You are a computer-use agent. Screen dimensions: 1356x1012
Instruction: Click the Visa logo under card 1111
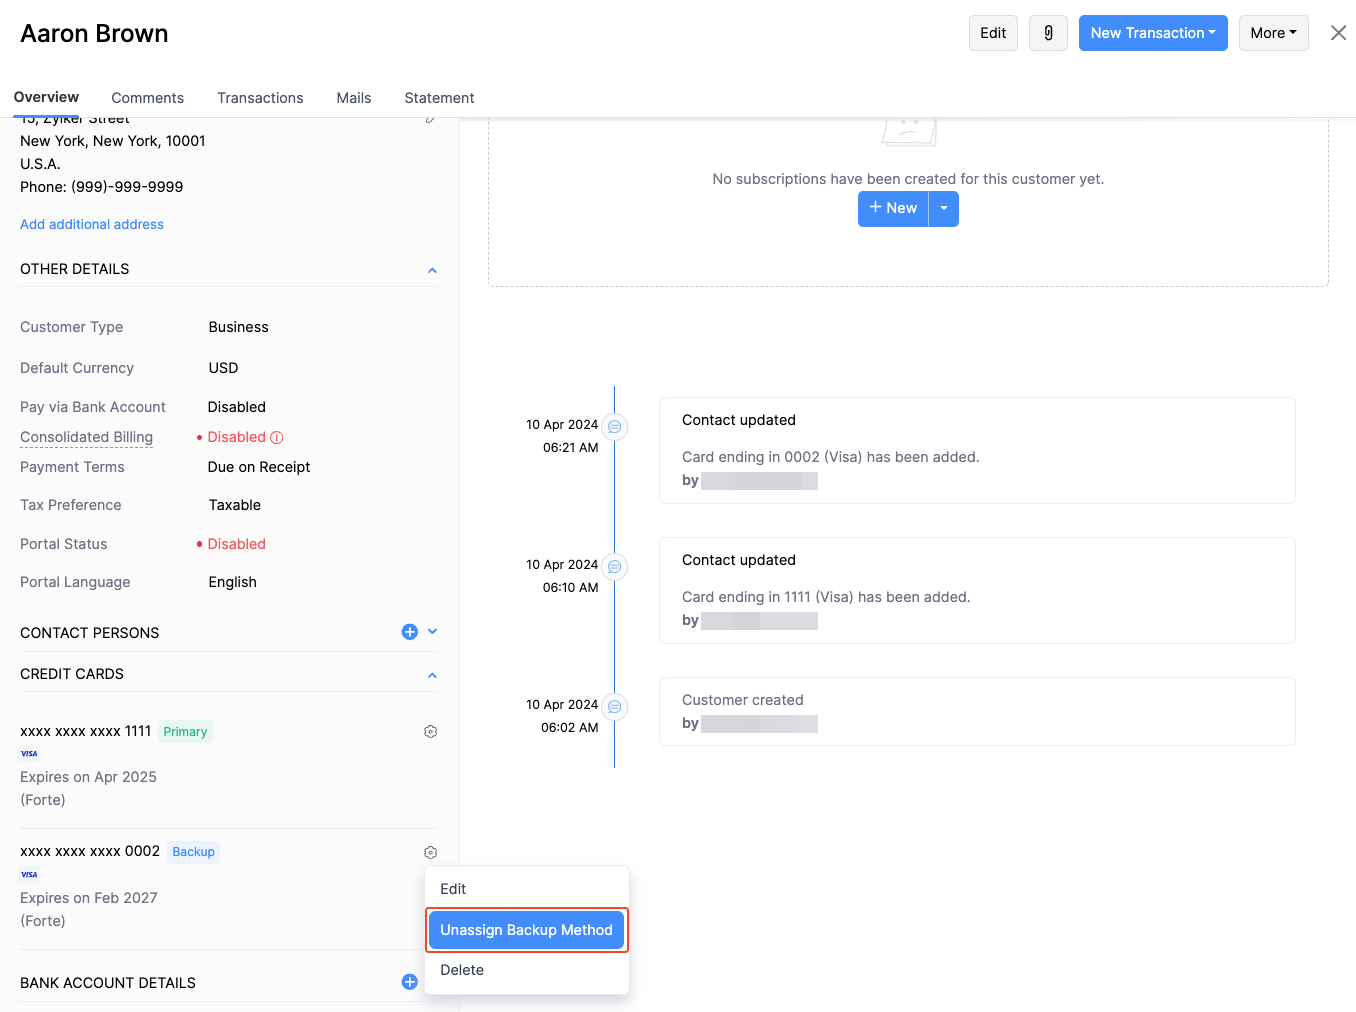[29, 753]
